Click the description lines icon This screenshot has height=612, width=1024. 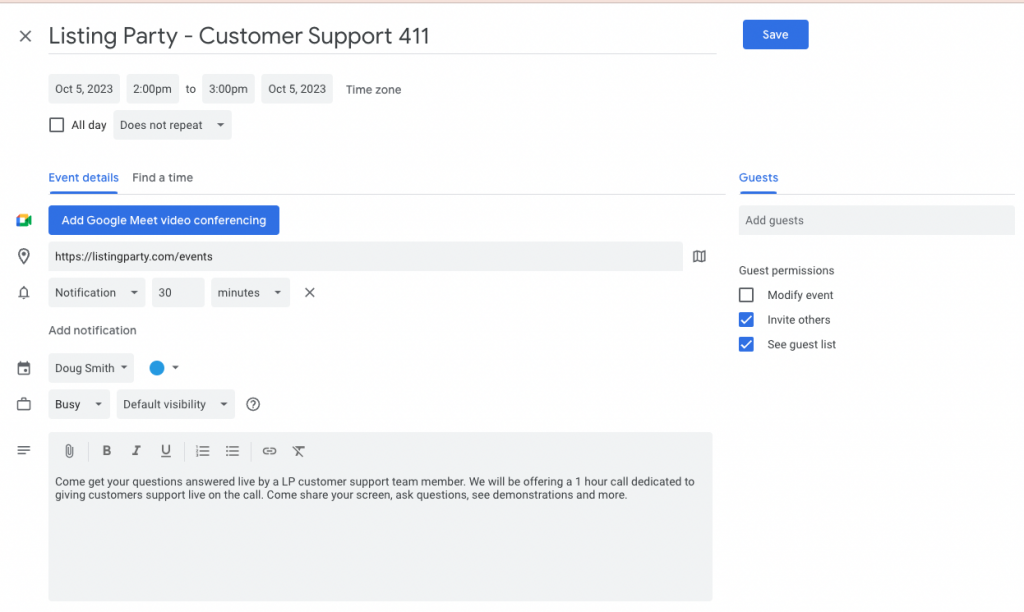[x=24, y=450]
